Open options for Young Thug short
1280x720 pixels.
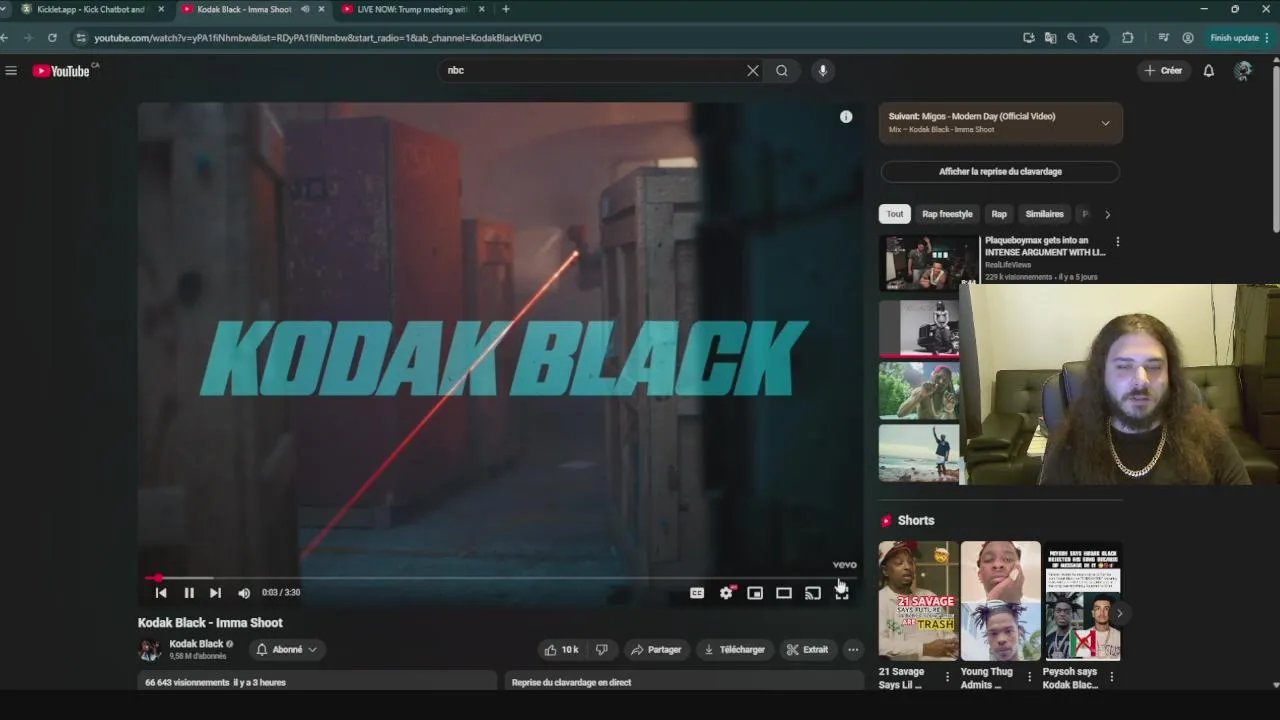[1029, 677]
